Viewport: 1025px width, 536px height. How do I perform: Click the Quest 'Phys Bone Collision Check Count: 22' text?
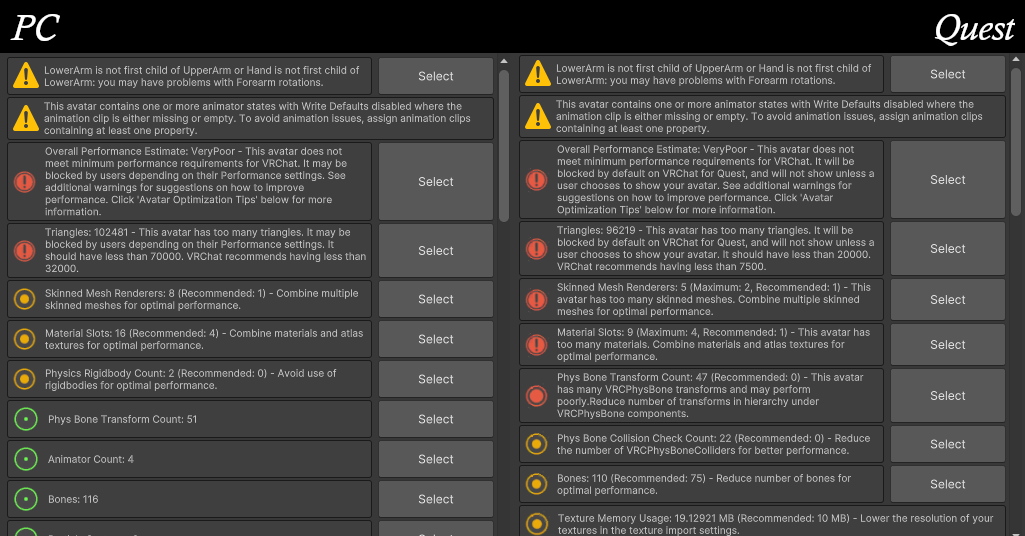[713, 444]
